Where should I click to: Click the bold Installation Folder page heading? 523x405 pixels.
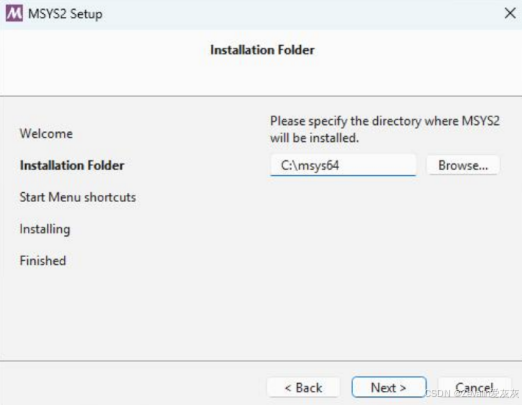tap(262, 50)
